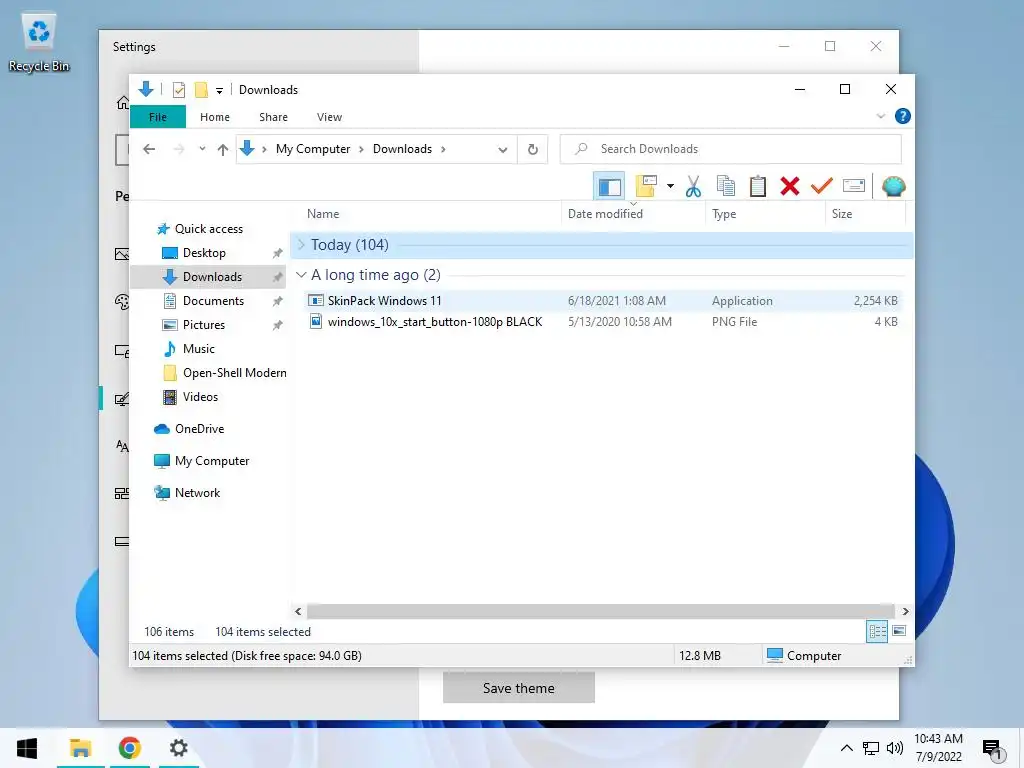Screen dimensions: 1024x768
Task: Click the new folder icon in the title bar
Action: pos(201,90)
